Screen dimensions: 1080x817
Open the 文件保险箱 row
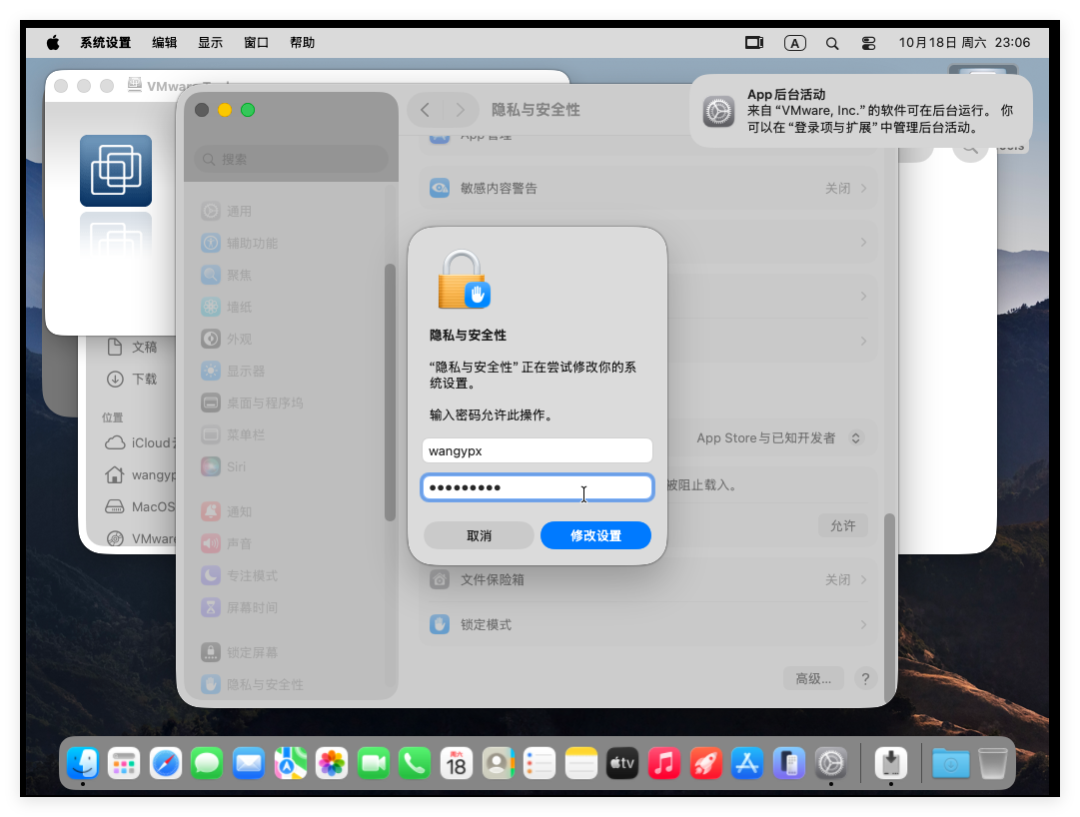coord(648,579)
